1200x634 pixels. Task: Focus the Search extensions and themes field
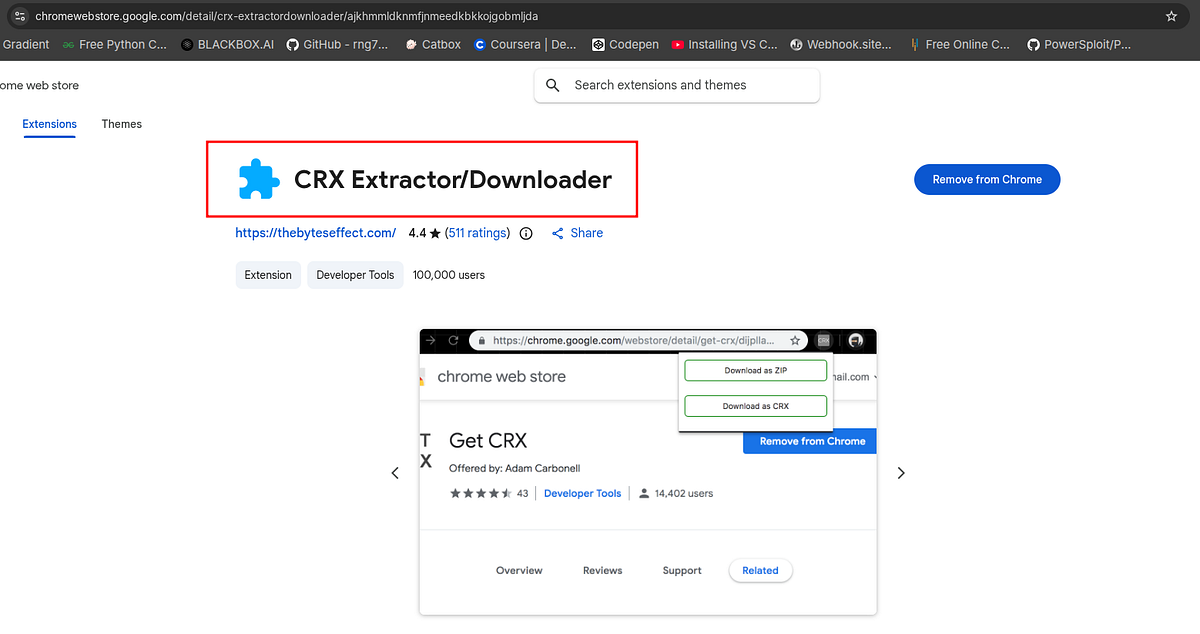pyautogui.click(x=677, y=85)
